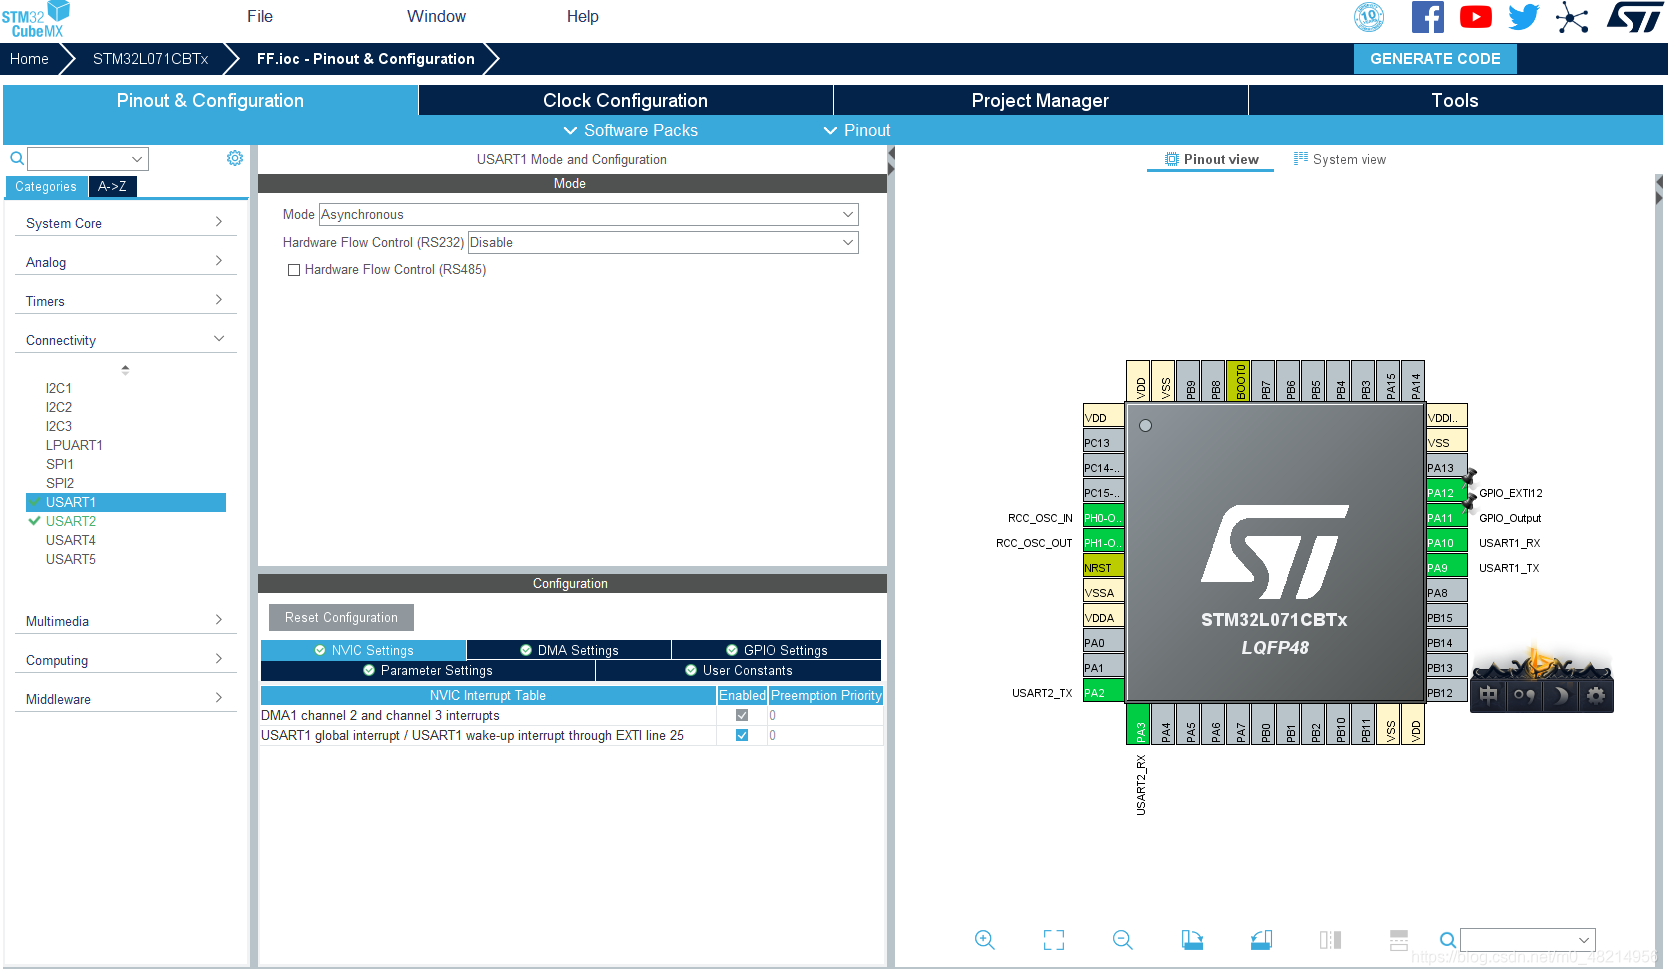
Task: Toggle the flip chip view icon
Action: click(x=1330, y=940)
